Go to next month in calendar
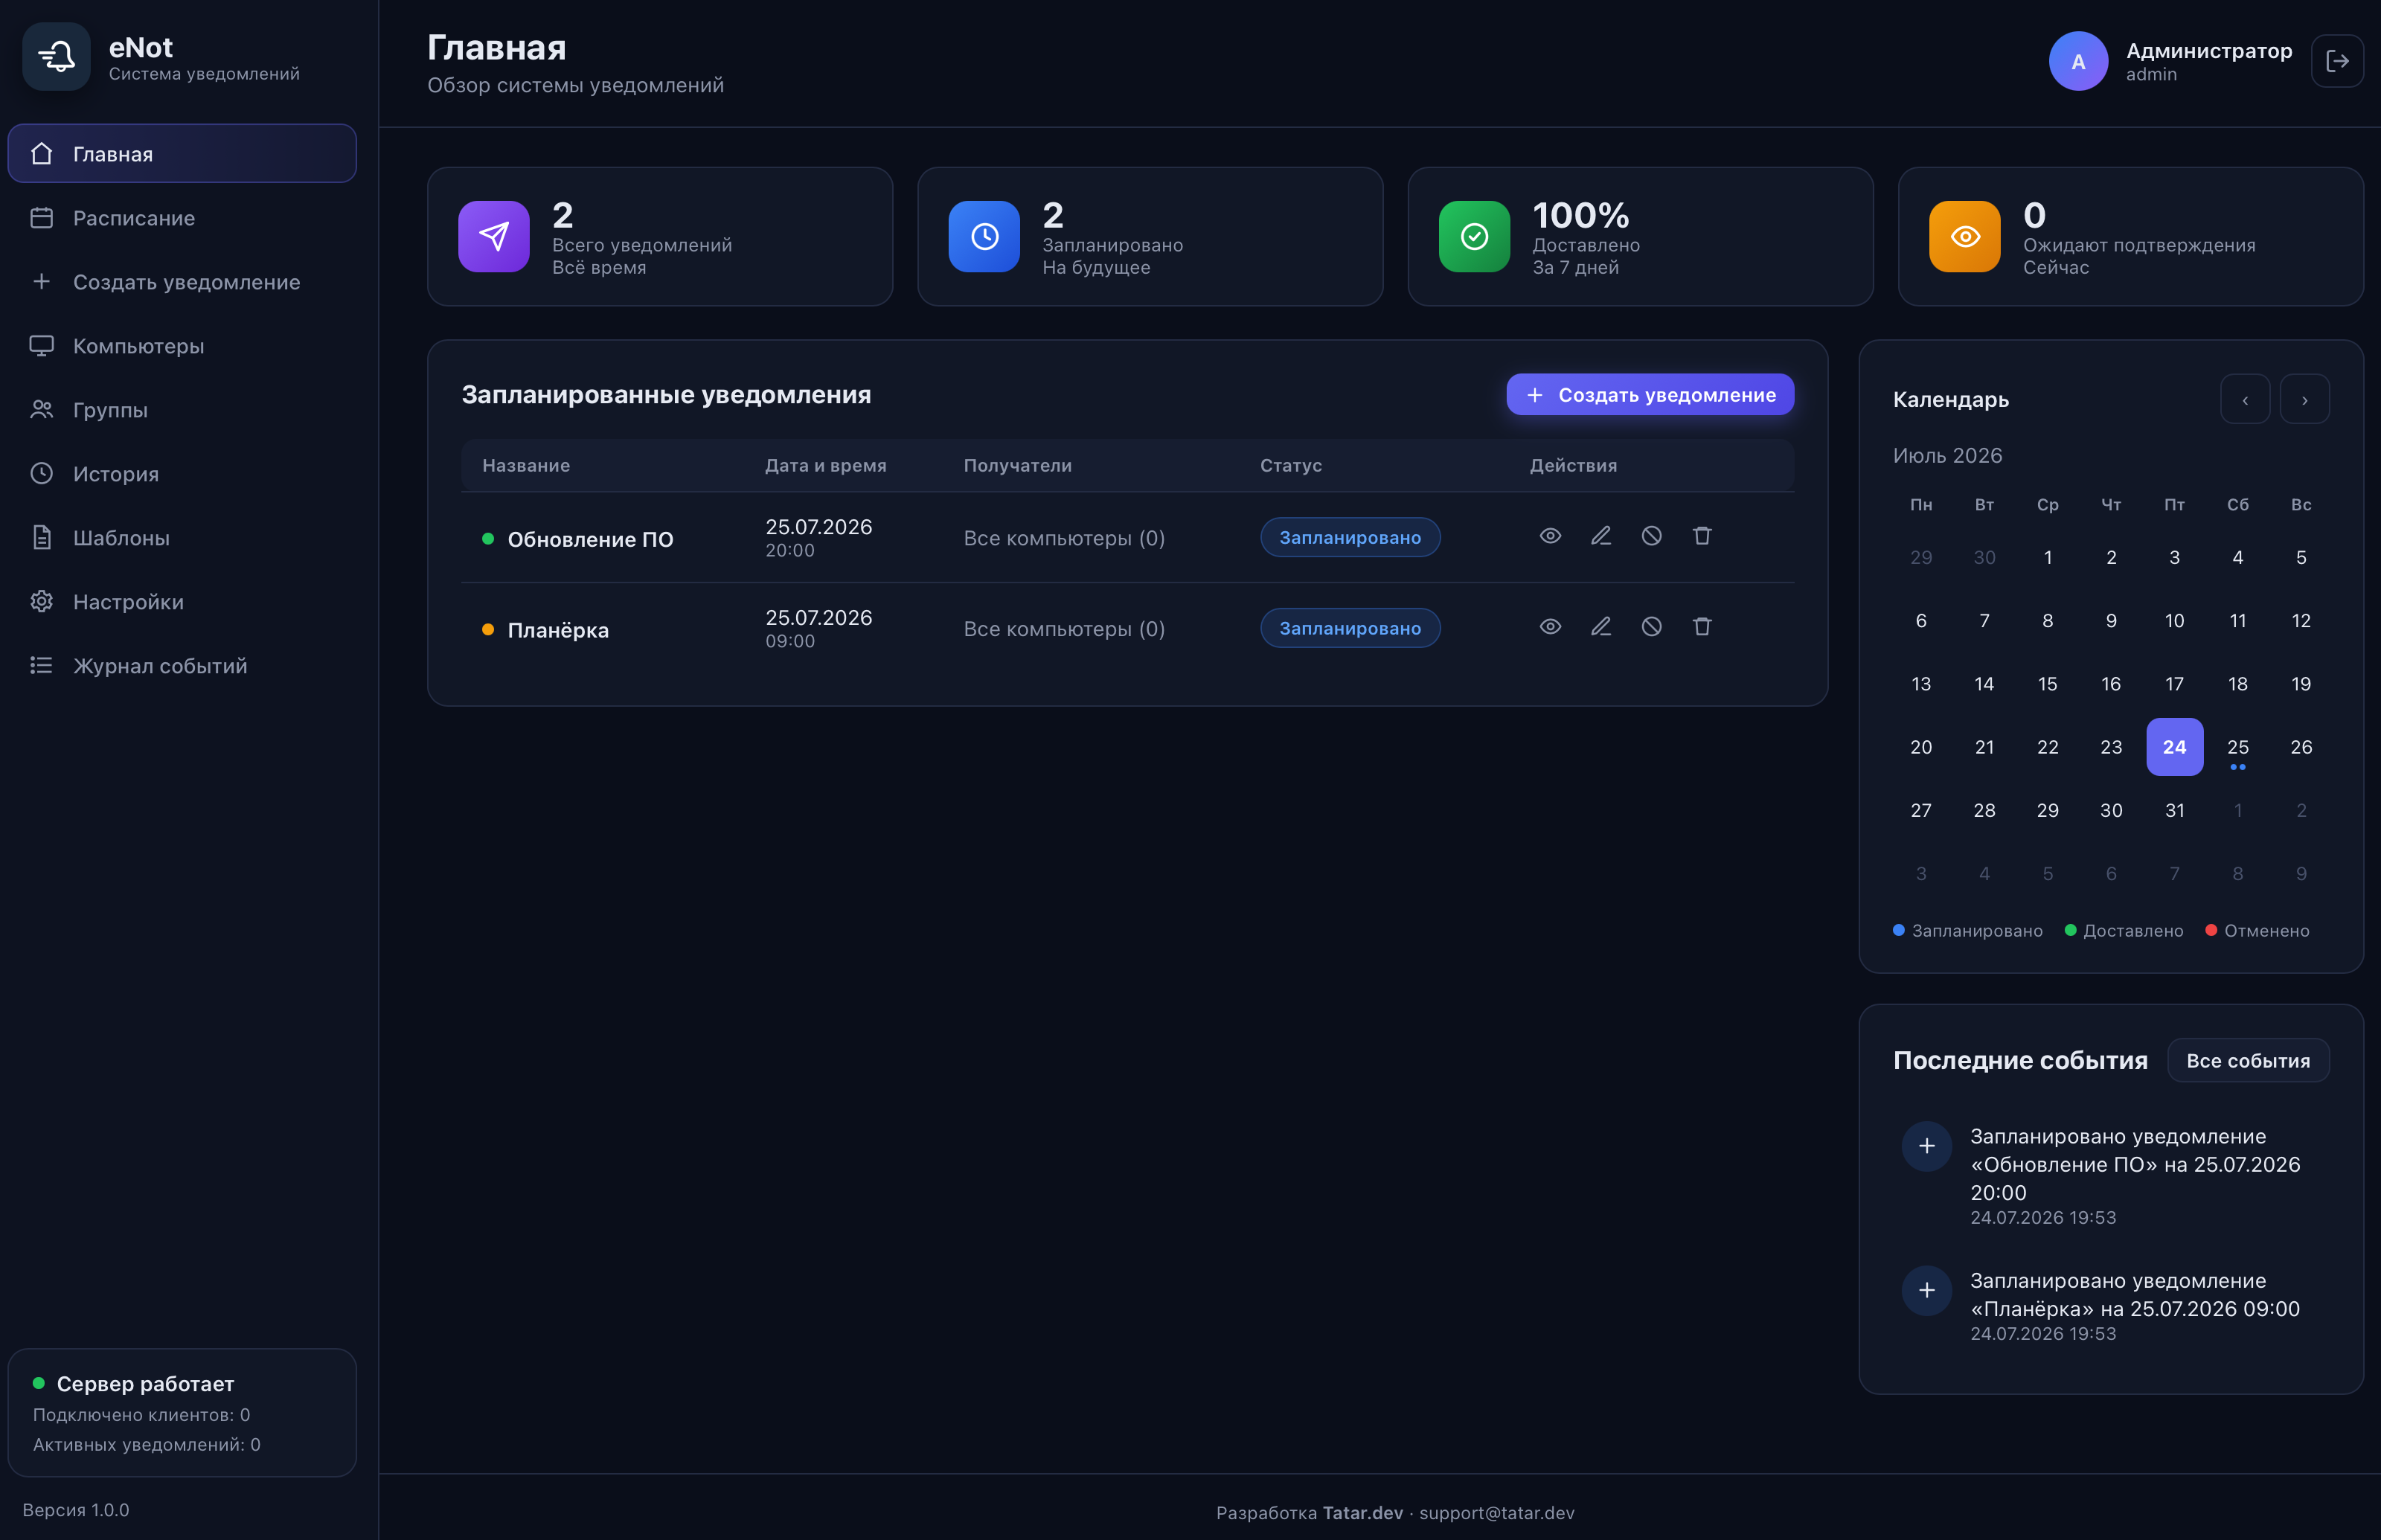 pos(2305,399)
